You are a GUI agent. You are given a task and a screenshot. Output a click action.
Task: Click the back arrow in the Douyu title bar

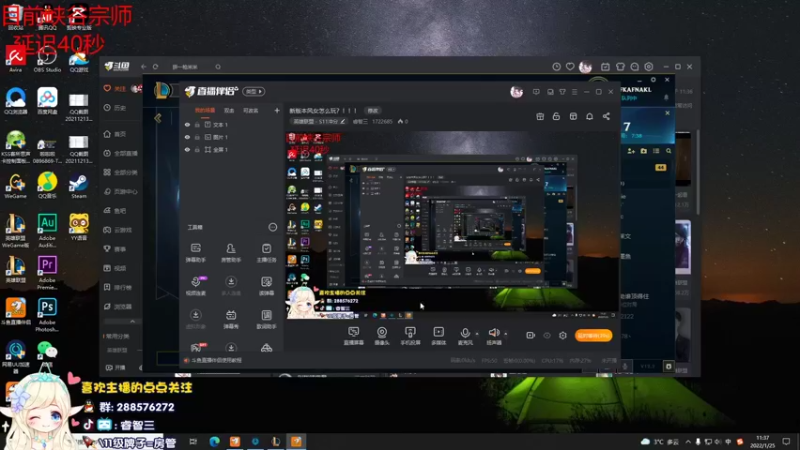(143, 67)
